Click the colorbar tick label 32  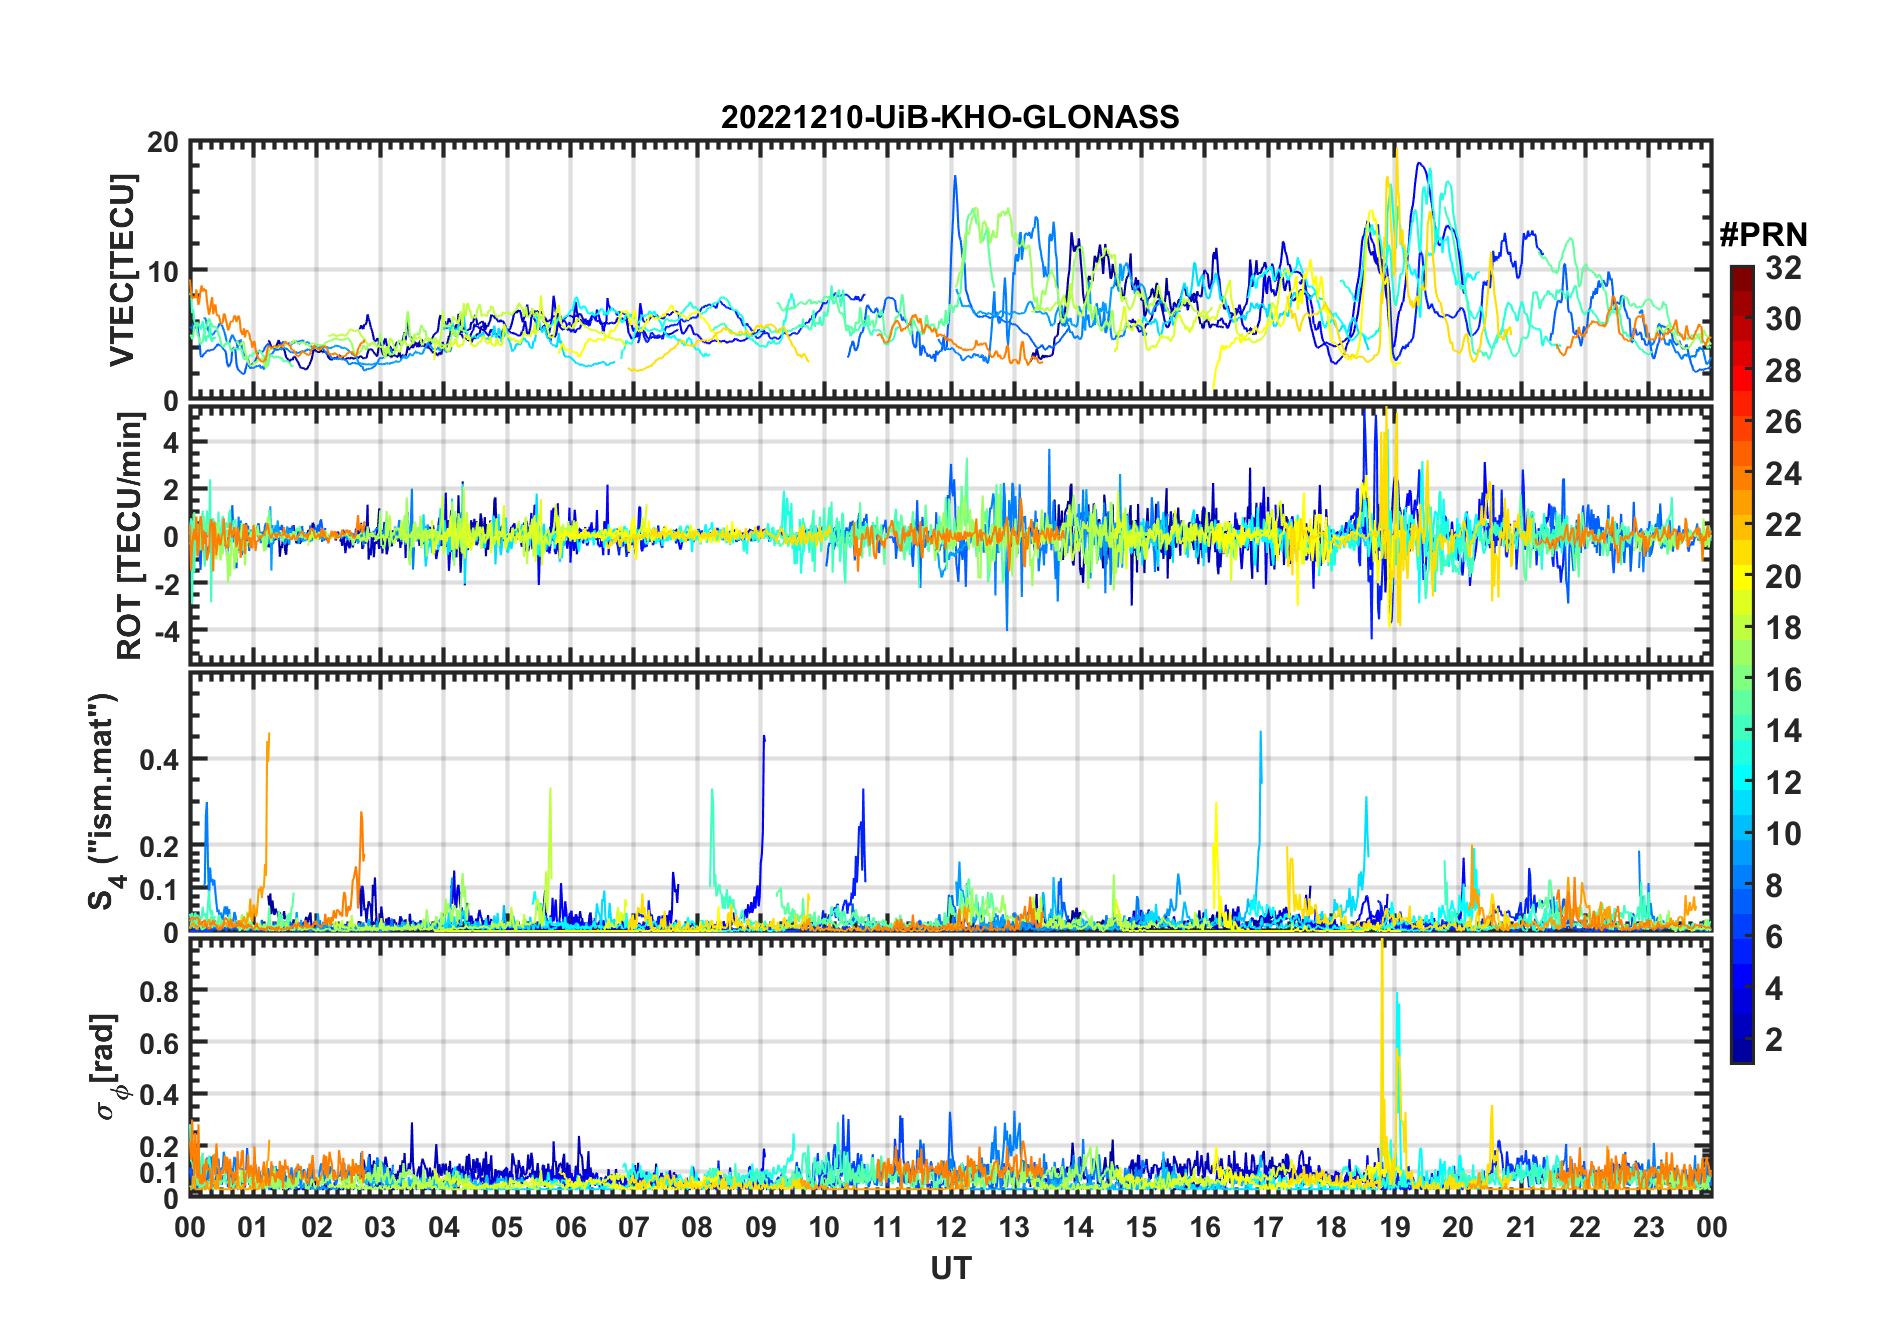(x=1783, y=268)
